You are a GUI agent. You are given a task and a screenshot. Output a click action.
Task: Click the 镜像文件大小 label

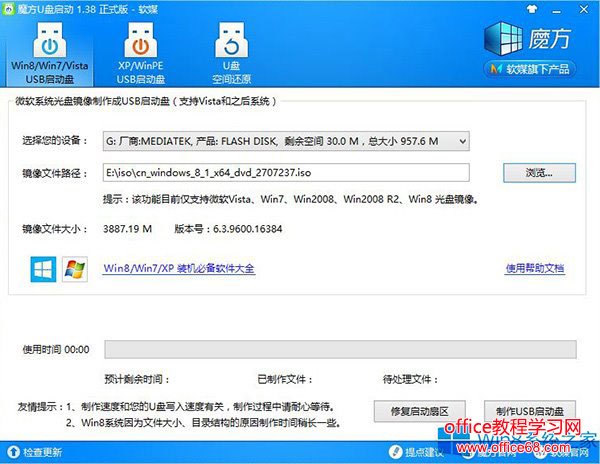pos(55,229)
